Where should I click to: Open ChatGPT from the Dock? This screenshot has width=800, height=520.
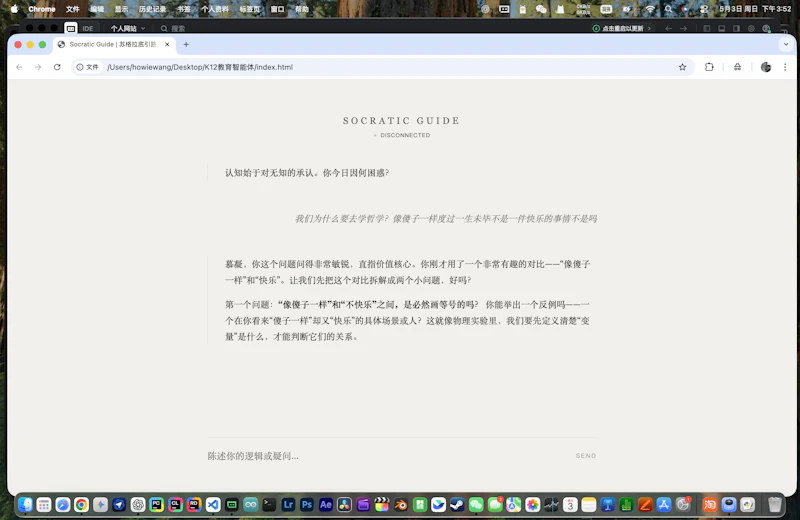tap(138, 505)
